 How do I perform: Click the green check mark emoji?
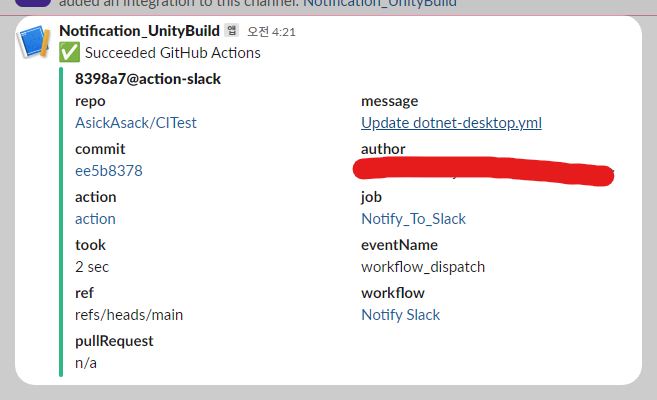[69, 53]
